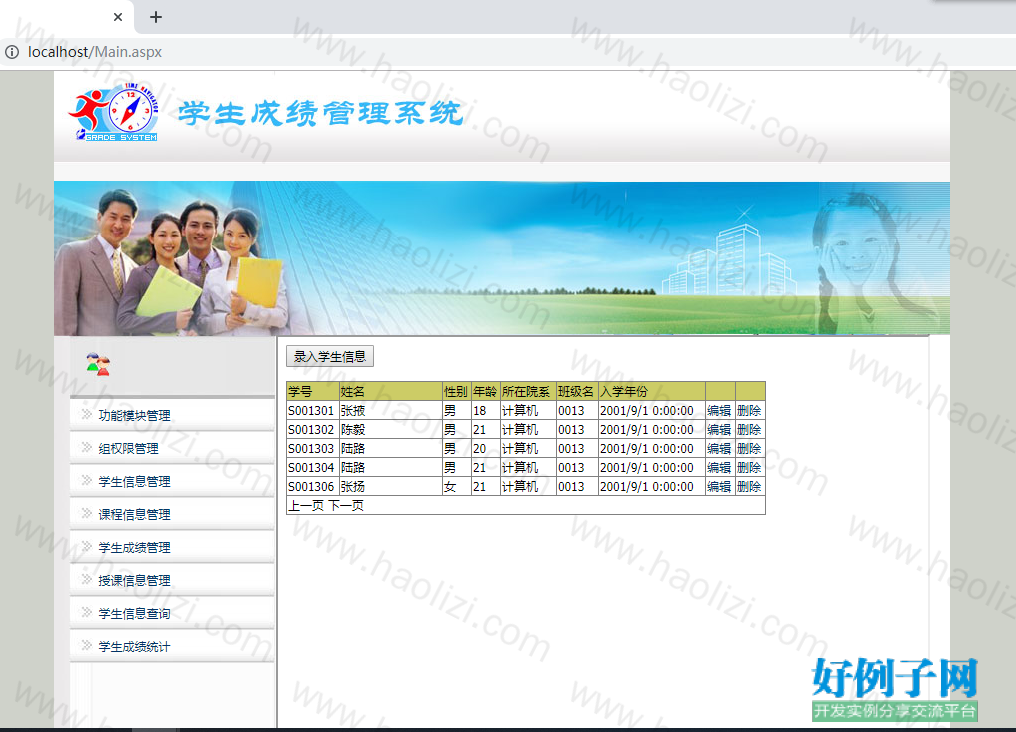Select student ID cell S001306
This screenshot has width=1016, height=732.
(x=311, y=486)
